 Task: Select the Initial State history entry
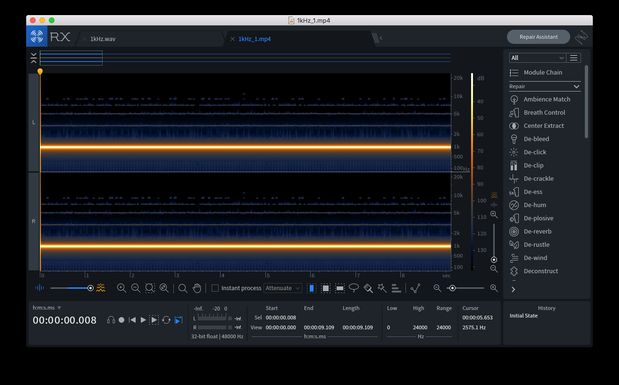click(523, 316)
